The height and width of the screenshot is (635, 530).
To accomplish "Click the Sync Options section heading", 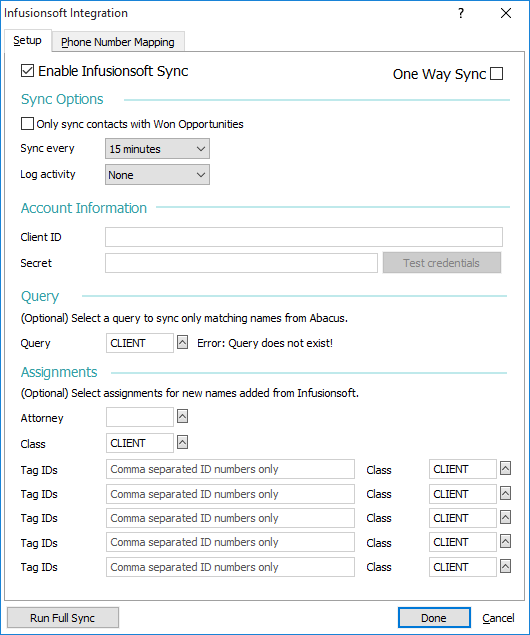I will (62, 99).
